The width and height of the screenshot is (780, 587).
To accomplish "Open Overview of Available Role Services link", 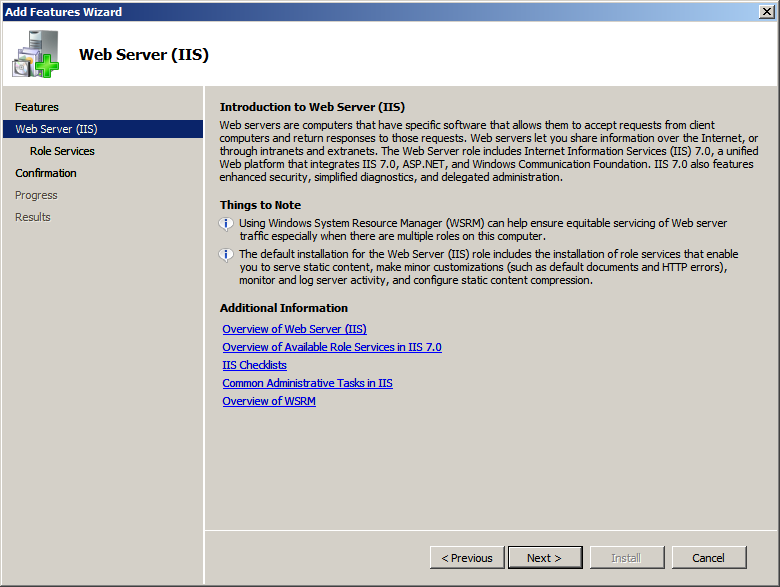I will tap(332, 347).
